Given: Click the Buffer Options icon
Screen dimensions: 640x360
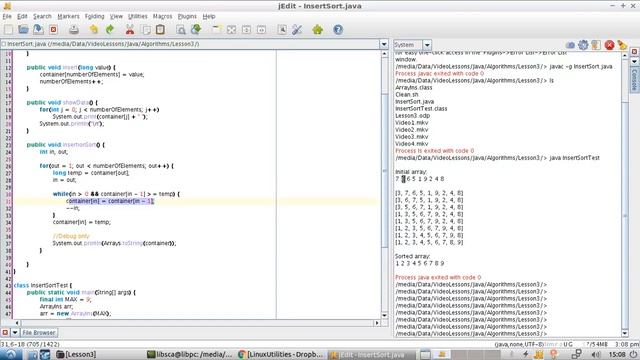Looking at the screenshot, I should click(x=282, y=29).
